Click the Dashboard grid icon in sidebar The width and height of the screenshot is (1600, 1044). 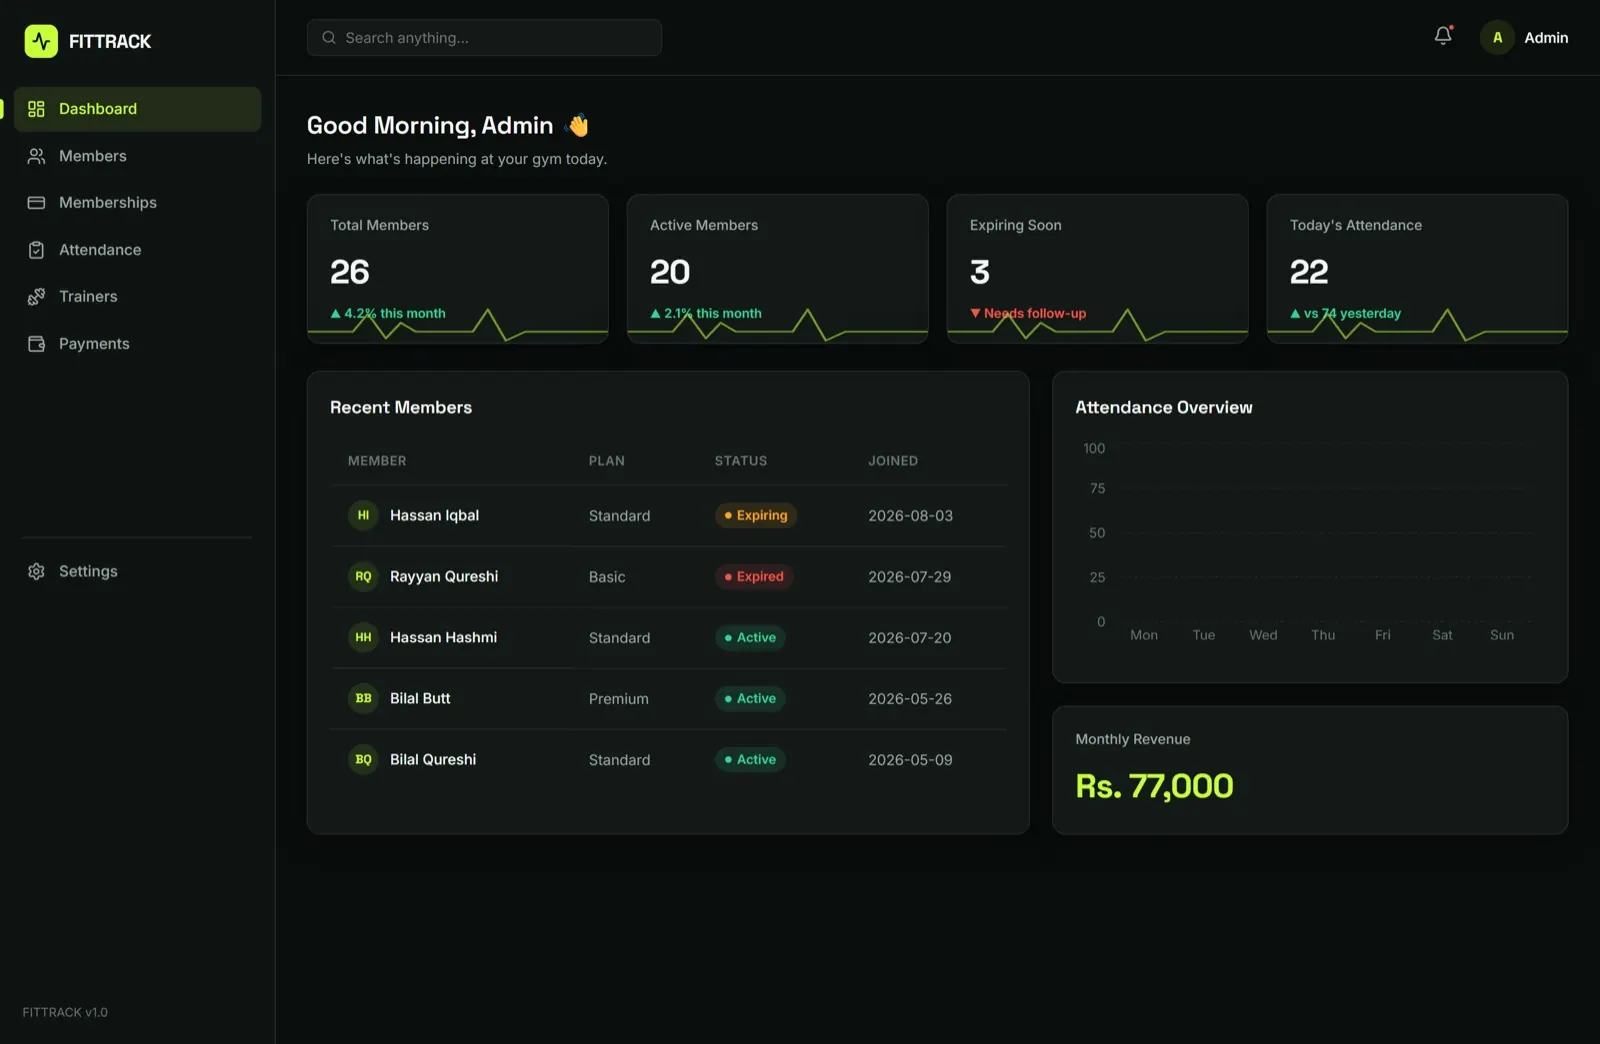coord(36,109)
